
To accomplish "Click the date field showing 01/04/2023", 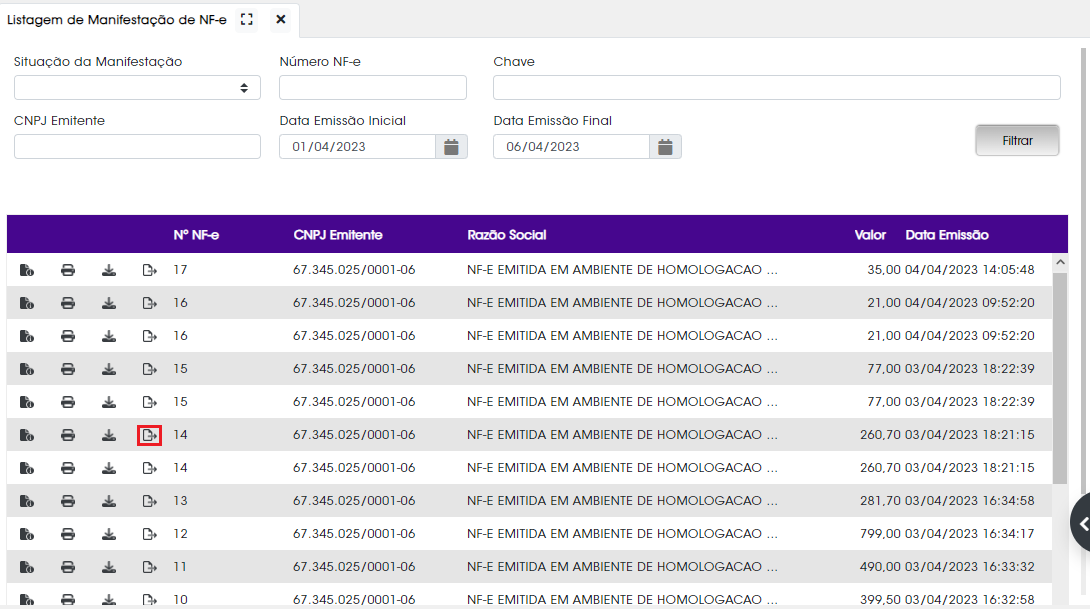I will click(357, 147).
